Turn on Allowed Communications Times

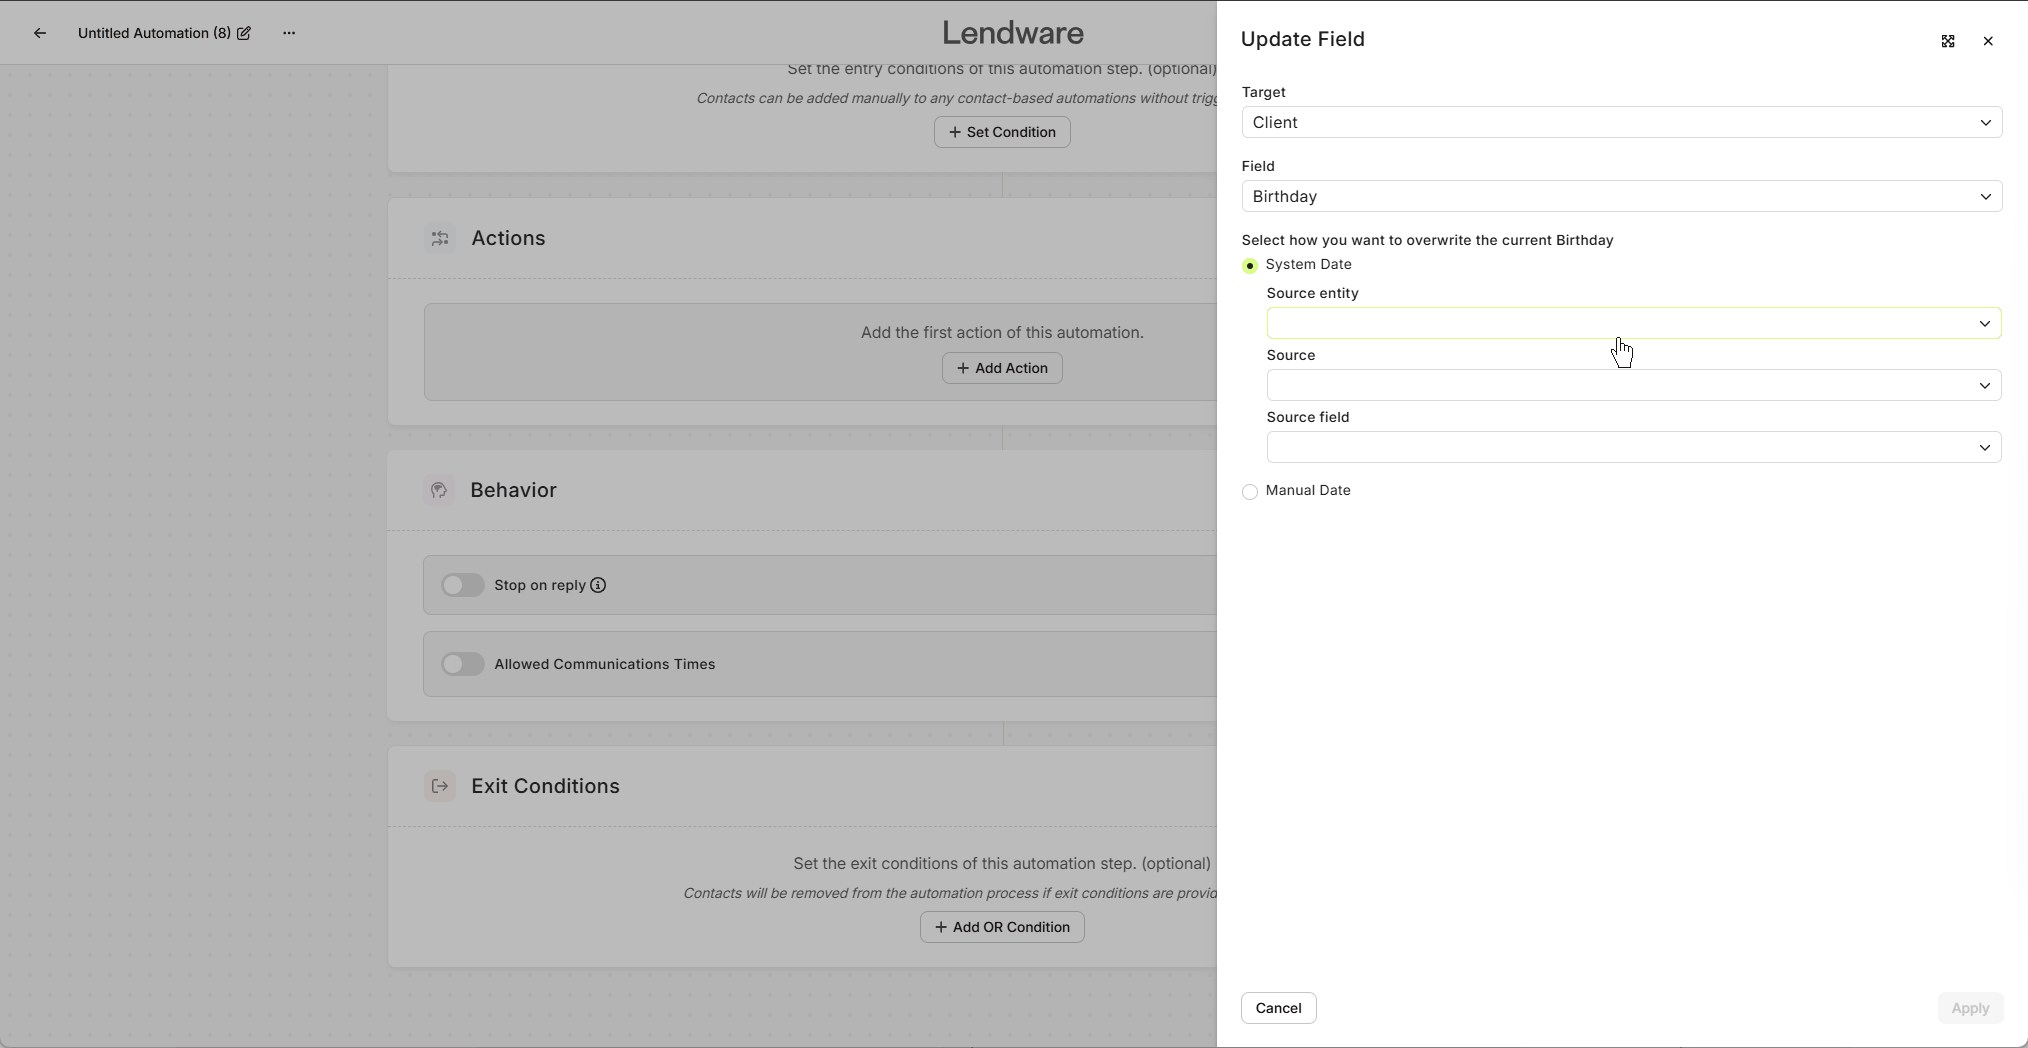point(462,664)
